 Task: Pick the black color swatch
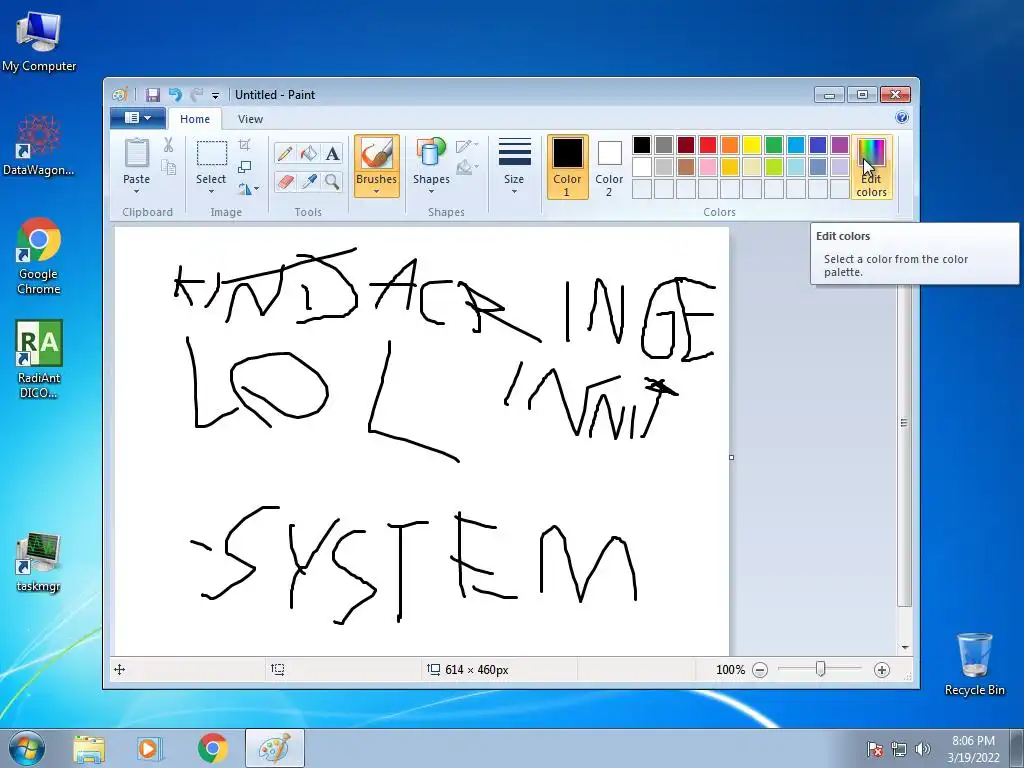pyautogui.click(x=642, y=145)
